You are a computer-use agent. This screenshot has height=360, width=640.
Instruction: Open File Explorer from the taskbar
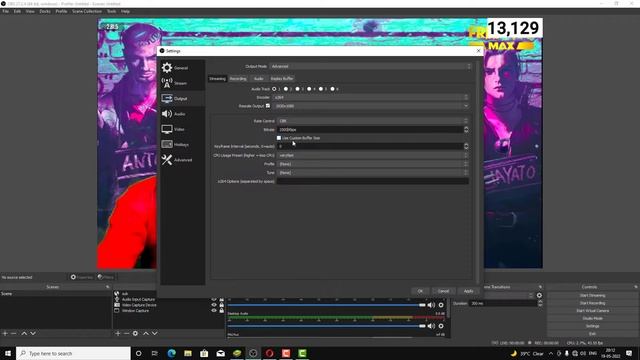click(x=188, y=353)
